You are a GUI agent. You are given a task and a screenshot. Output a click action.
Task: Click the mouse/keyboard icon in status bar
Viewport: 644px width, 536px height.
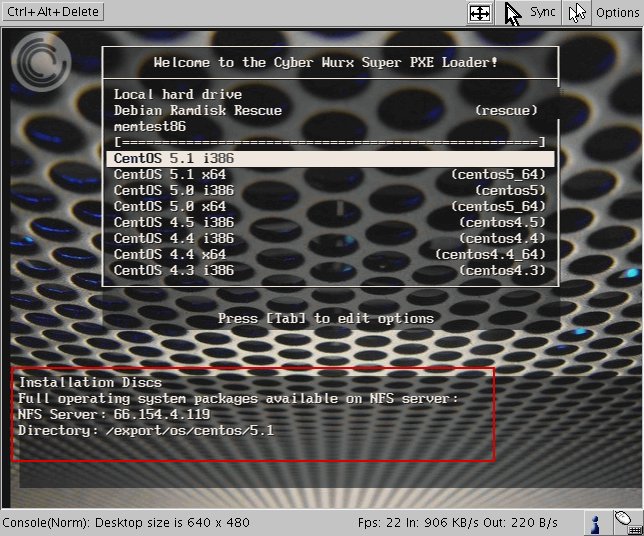(628, 523)
